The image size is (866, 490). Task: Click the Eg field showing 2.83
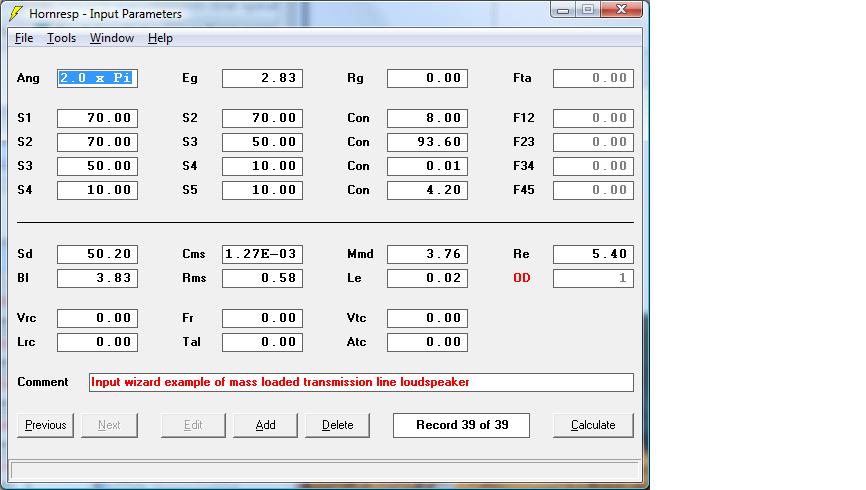point(262,78)
